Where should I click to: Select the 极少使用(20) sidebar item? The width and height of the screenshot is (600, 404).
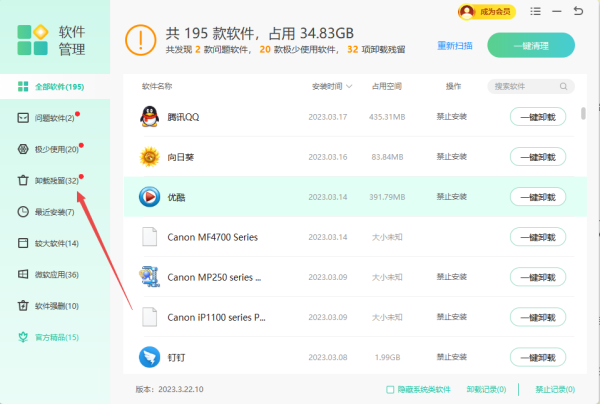pyautogui.click(x=55, y=149)
